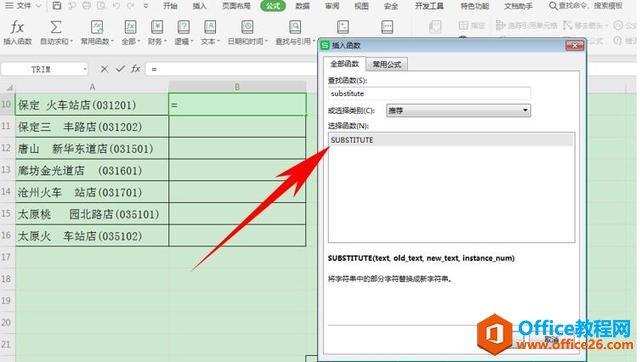Select cell 太原火 车站店(035102)
Viewport: 640px width, 362px height.
tap(92, 235)
